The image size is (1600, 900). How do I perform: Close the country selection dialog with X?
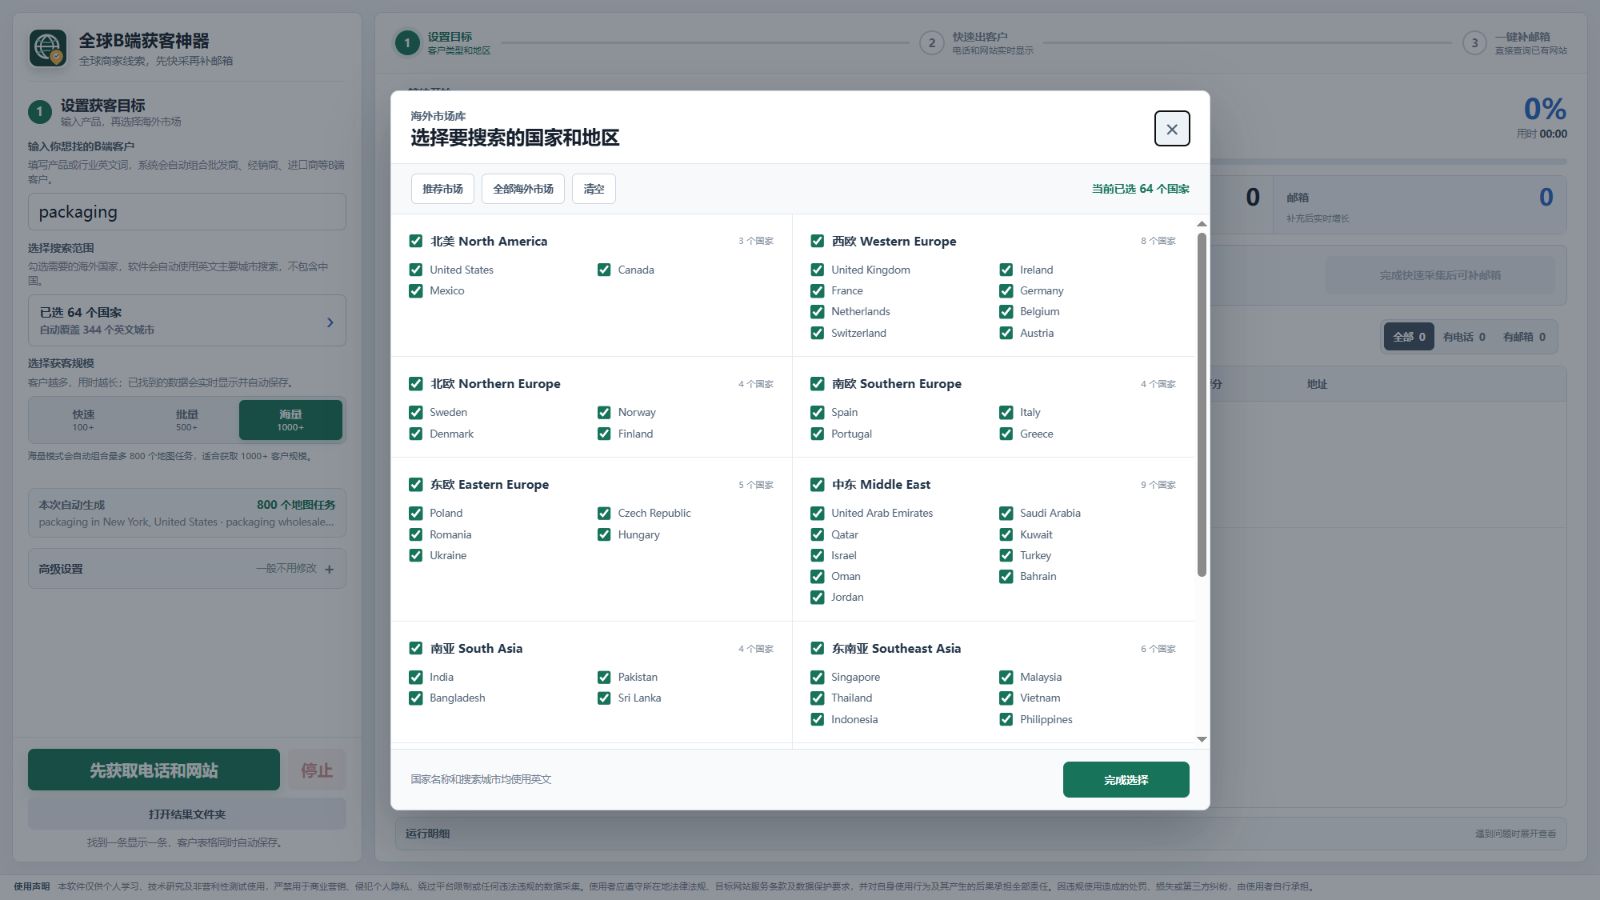1172,129
